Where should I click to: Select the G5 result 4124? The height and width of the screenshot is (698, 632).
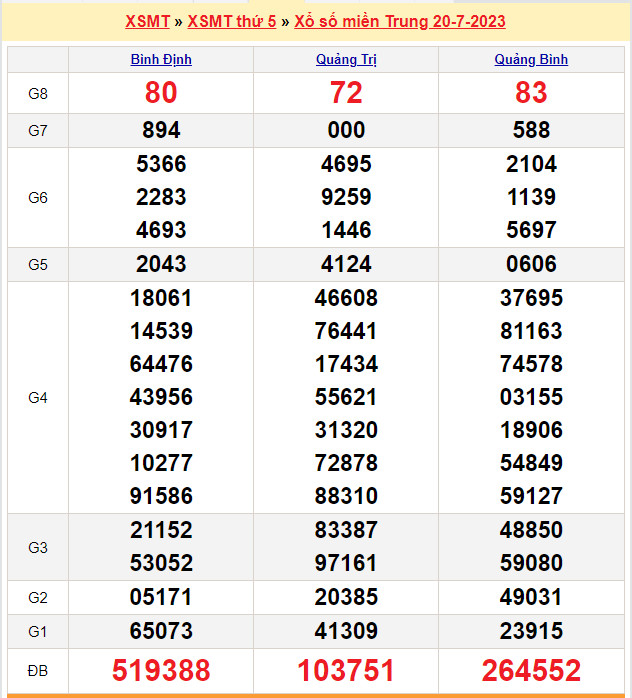(x=346, y=264)
